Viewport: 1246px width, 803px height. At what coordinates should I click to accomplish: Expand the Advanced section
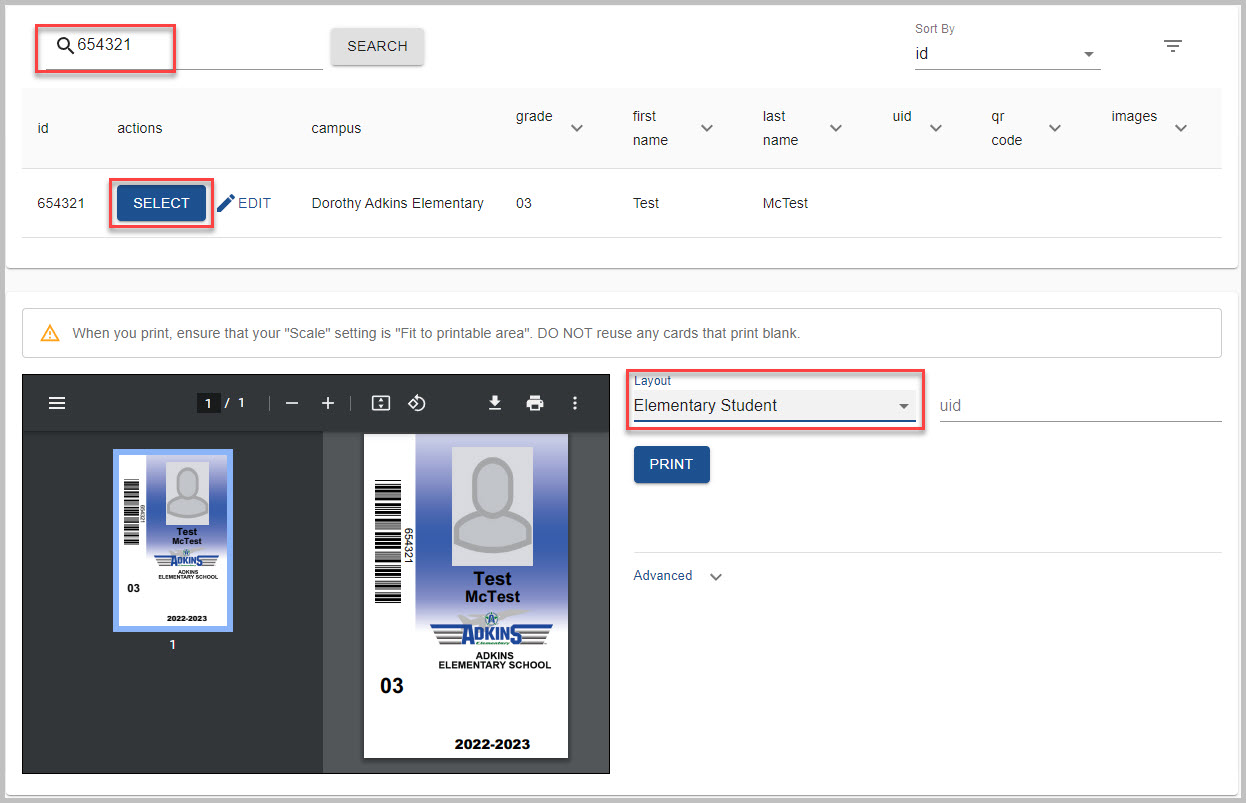(x=677, y=576)
